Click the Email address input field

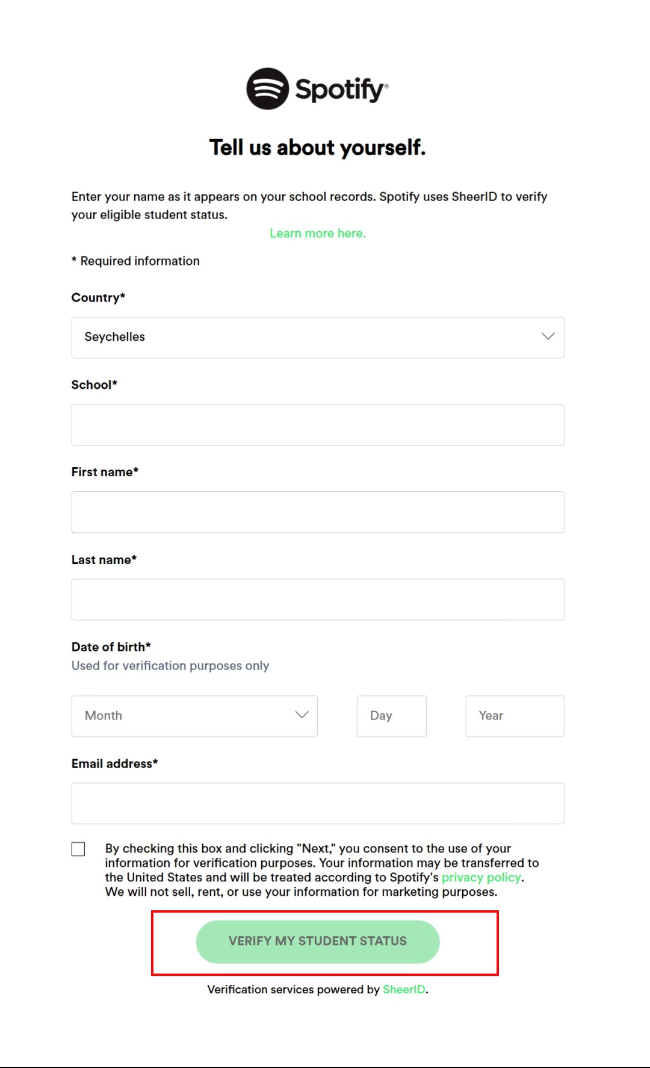coord(317,803)
